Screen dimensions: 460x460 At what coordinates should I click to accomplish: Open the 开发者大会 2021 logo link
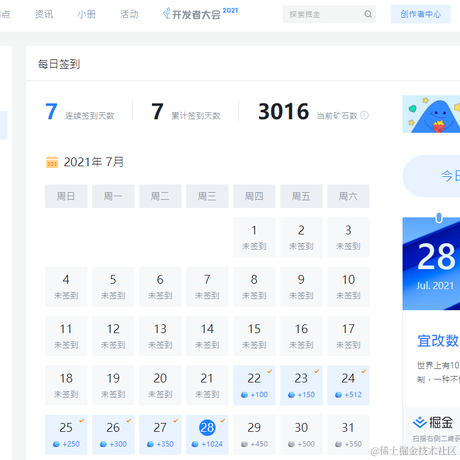point(200,14)
